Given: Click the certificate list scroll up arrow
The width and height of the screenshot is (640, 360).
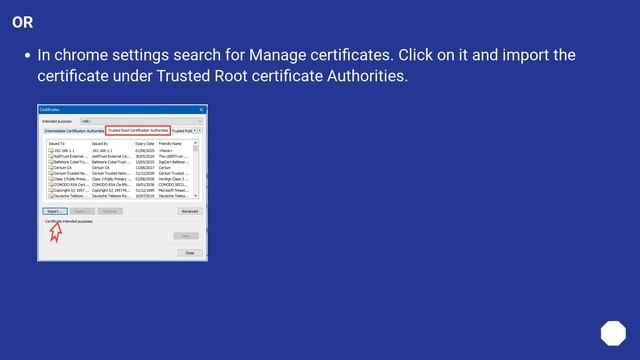Looking at the screenshot, I should (x=196, y=143).
